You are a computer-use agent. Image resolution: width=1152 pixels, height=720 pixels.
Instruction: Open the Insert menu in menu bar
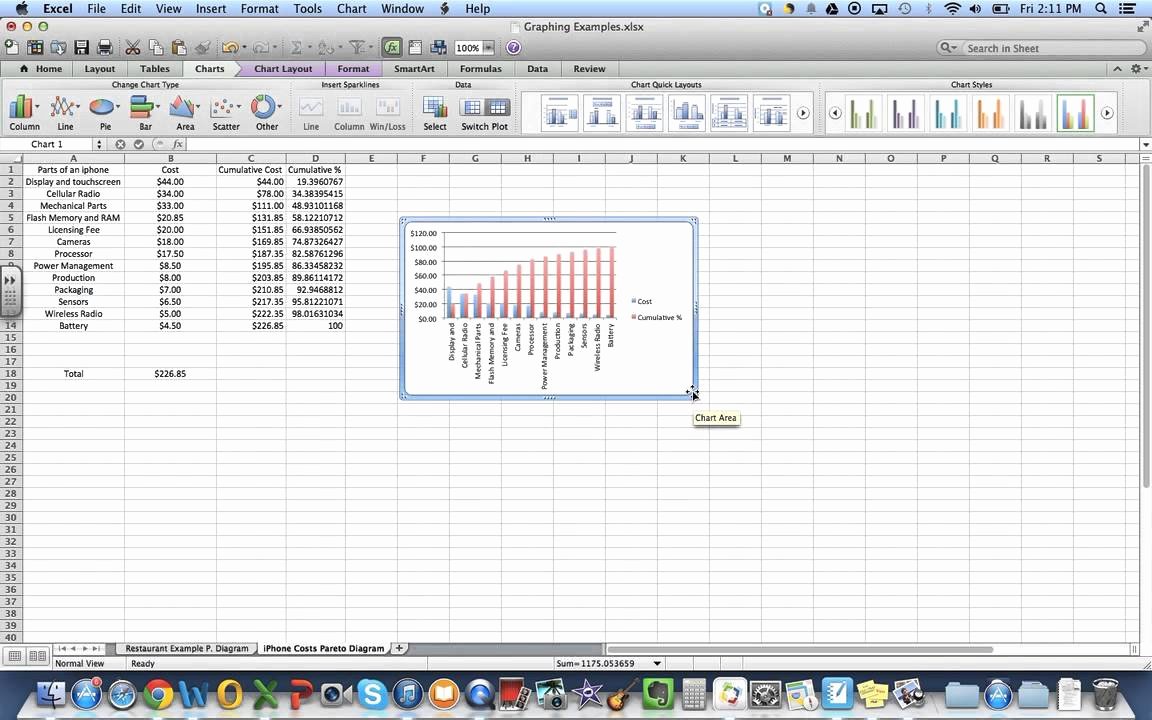(211, 9)
